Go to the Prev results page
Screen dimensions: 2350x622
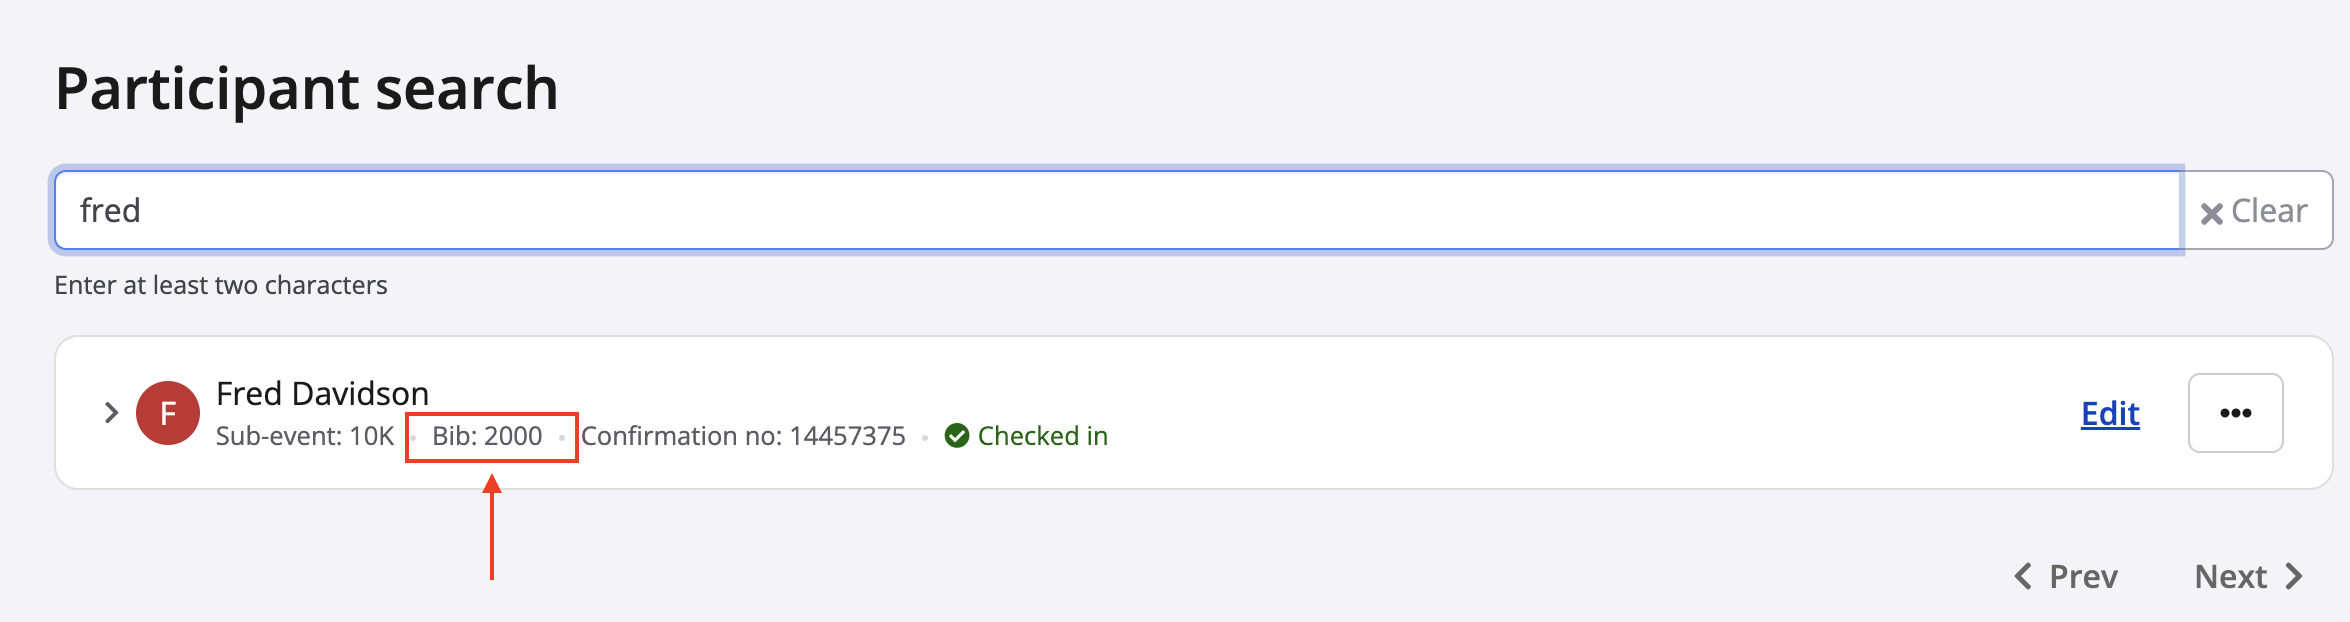(2083, 576)
